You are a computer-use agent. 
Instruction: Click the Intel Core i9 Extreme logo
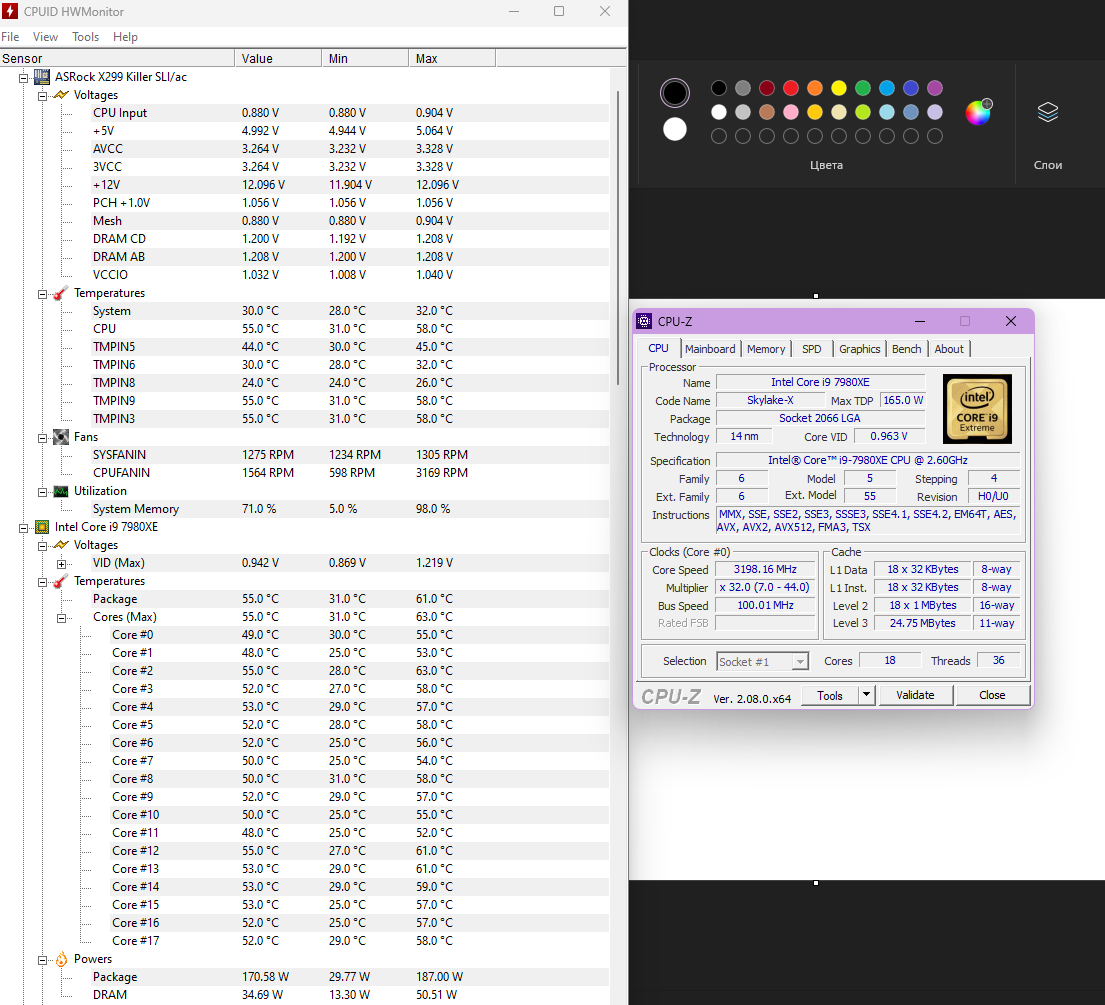coord(977,409)
